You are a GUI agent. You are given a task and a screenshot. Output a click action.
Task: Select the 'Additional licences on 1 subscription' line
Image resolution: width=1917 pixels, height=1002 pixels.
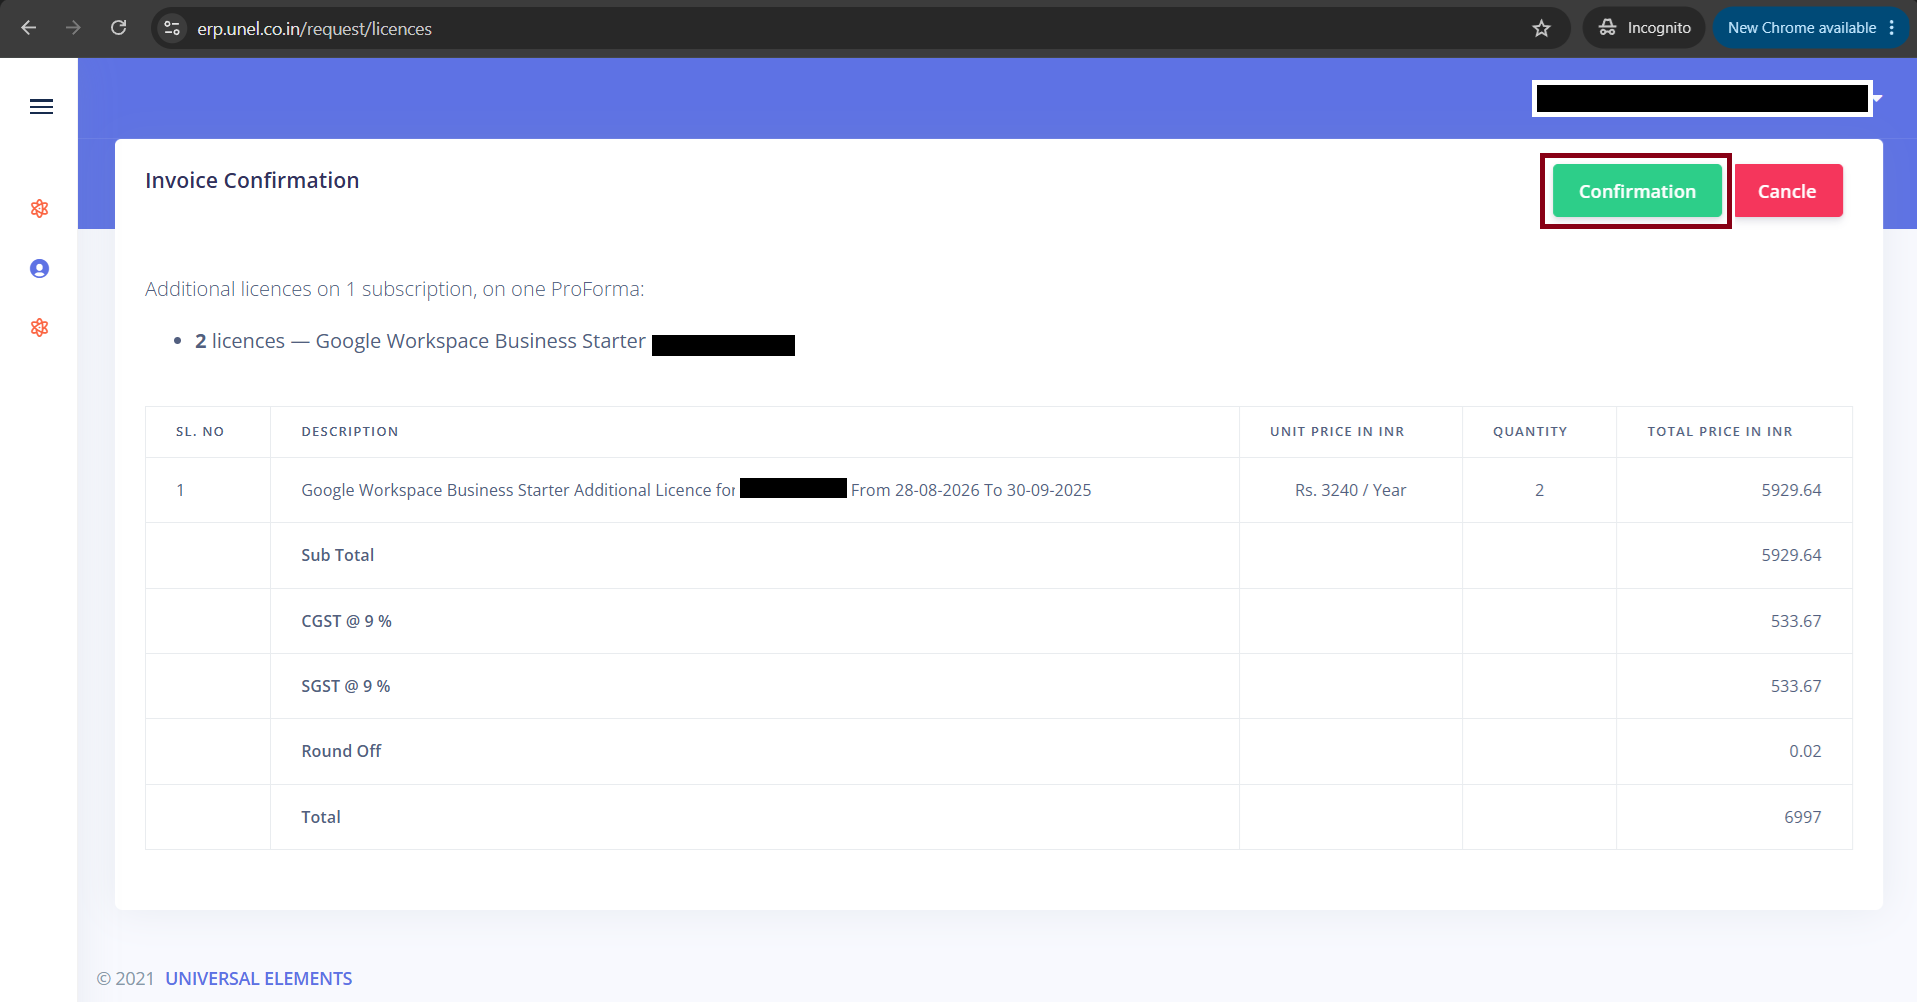[x=395, y=289]
